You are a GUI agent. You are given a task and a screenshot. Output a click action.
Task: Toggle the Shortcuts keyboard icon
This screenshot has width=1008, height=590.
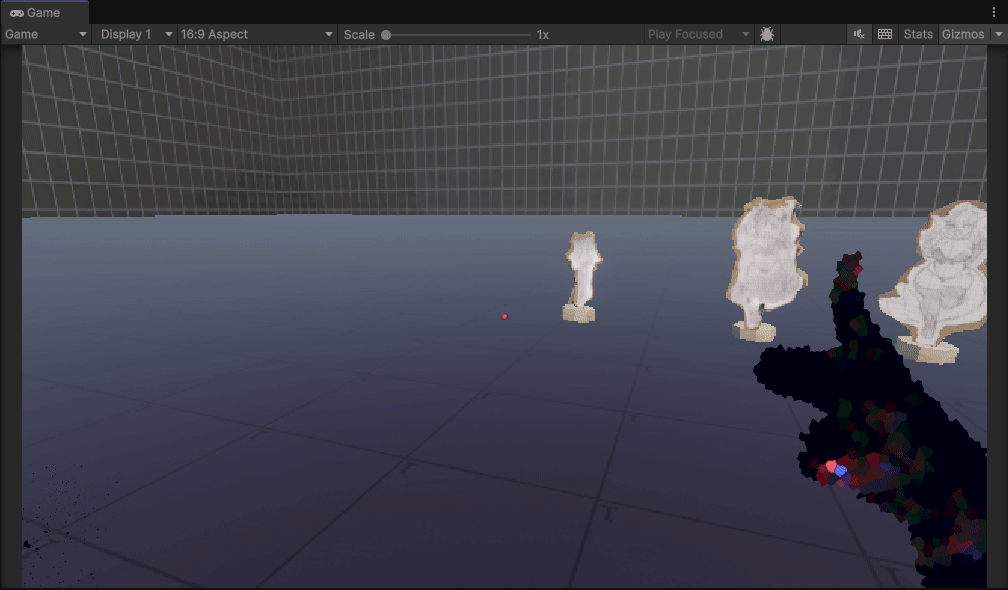tap(885, 34)
